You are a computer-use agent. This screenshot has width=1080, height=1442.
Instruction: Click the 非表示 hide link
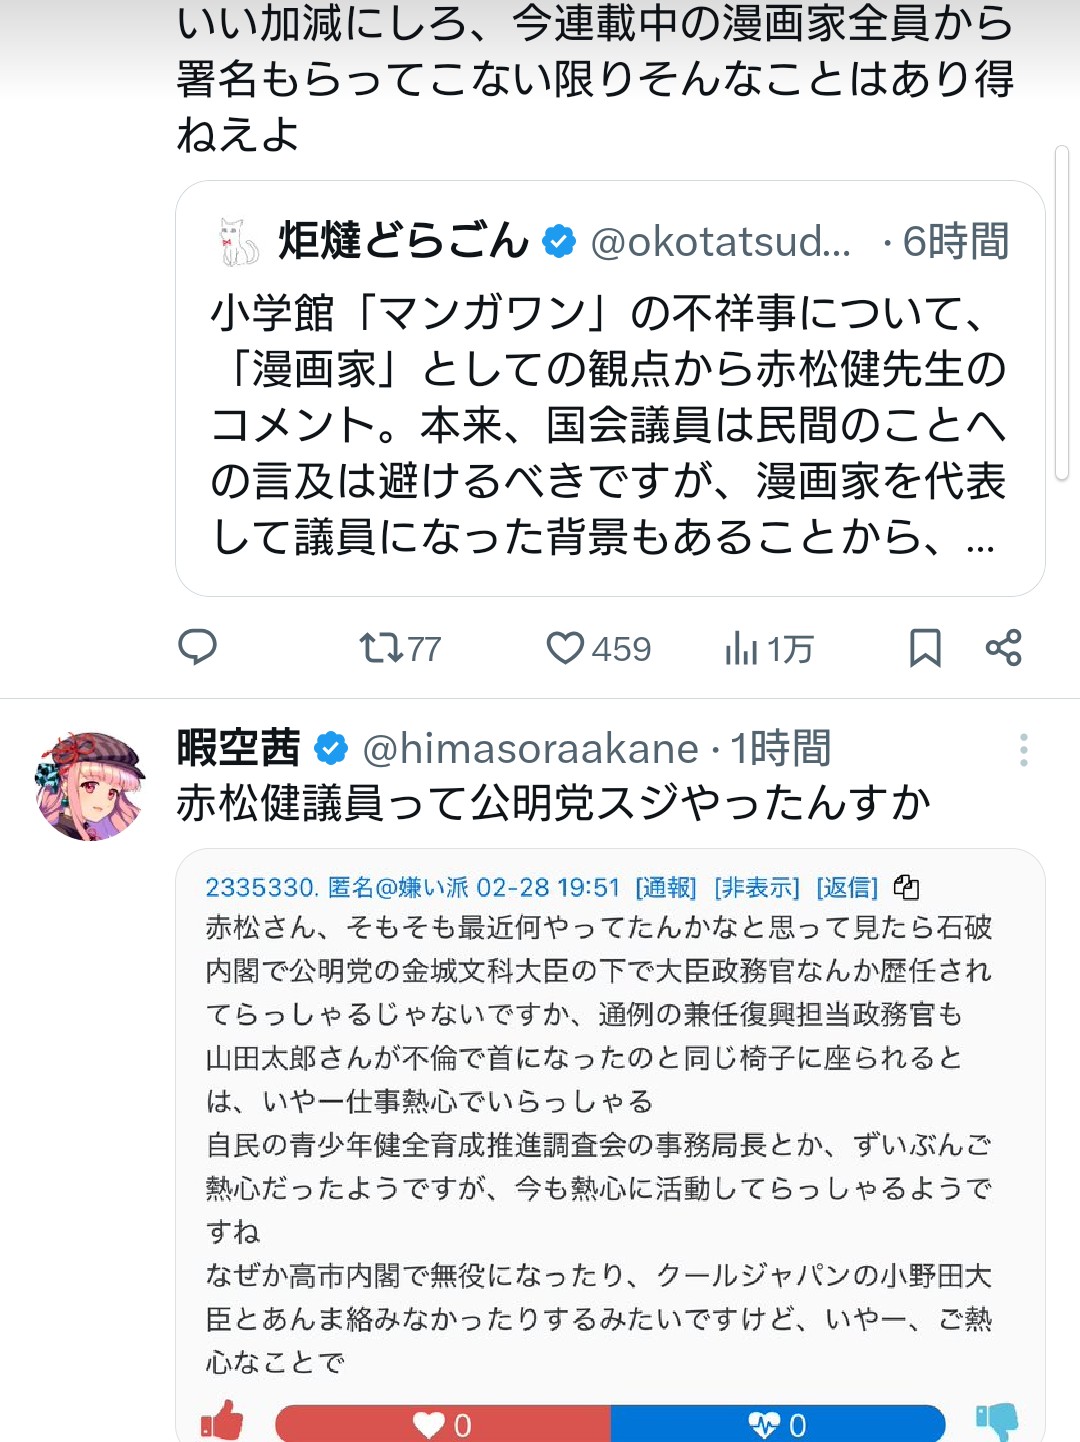[757, 887]
